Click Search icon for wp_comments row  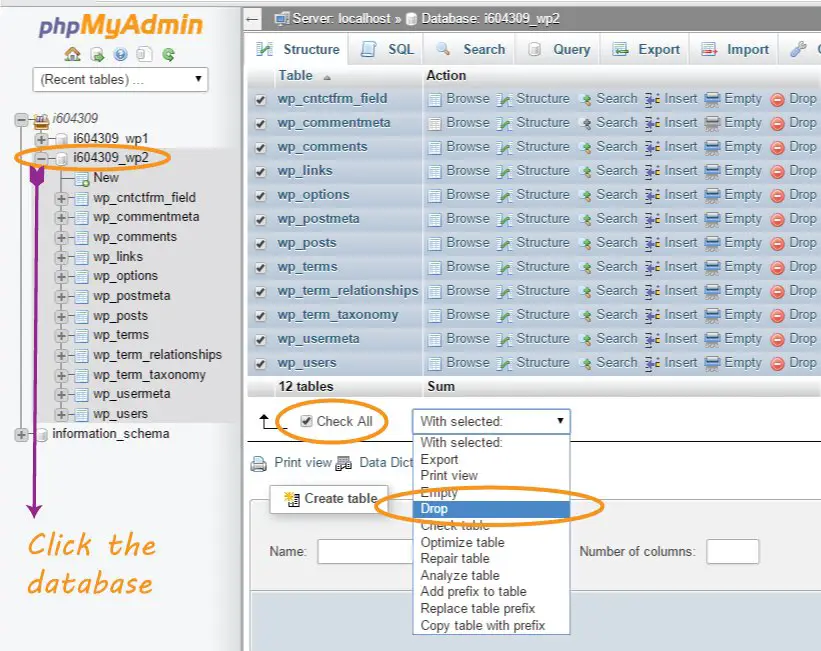[x=585, y=148]
